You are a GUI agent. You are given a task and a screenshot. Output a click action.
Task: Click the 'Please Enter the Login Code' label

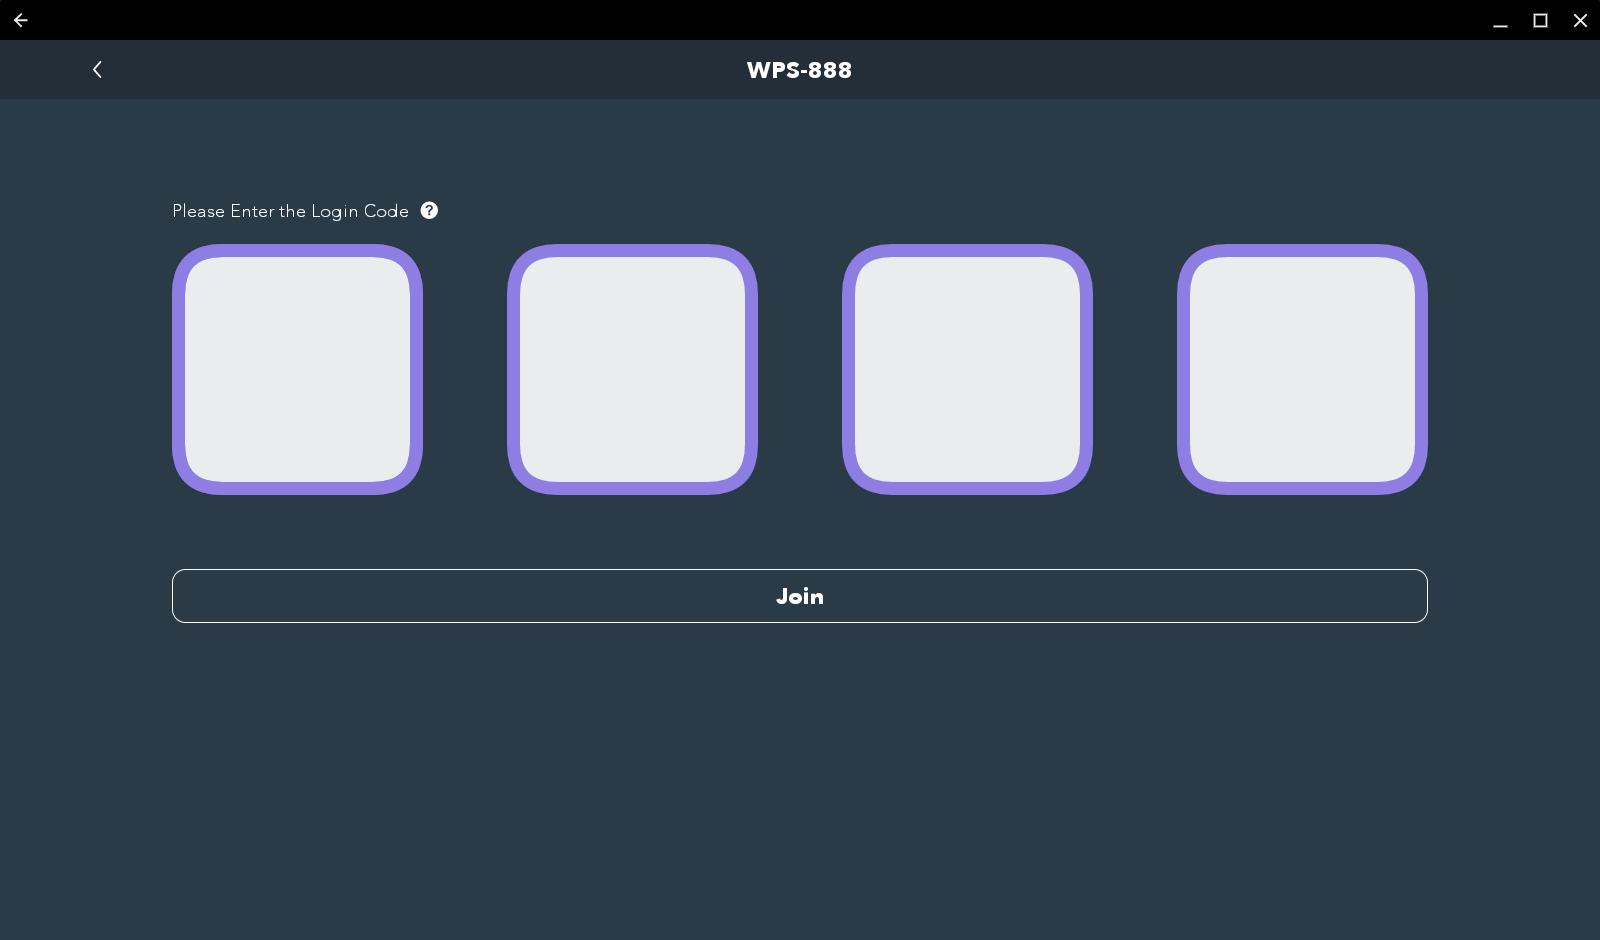(290, 211)
